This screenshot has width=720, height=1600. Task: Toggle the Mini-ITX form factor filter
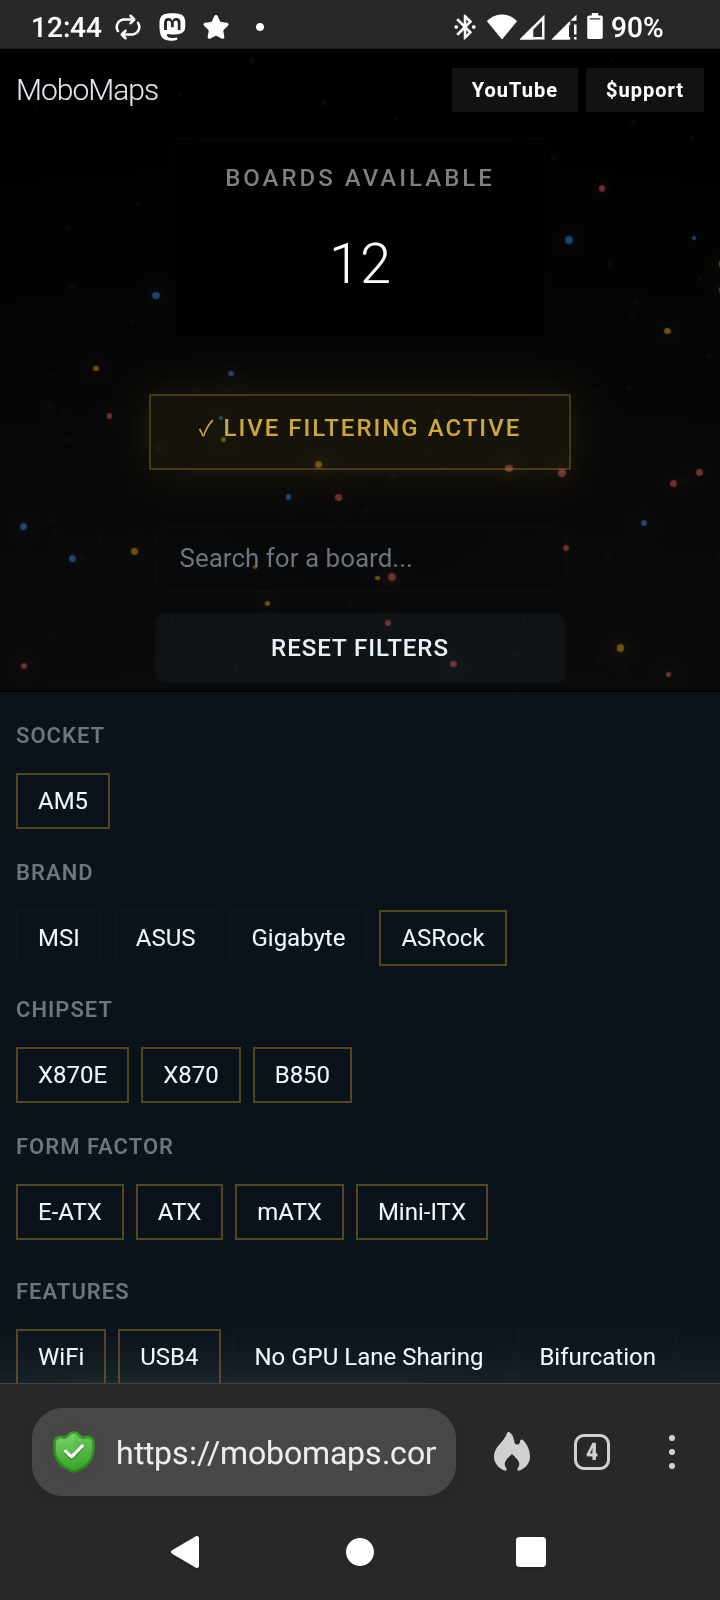(422, 1212)
